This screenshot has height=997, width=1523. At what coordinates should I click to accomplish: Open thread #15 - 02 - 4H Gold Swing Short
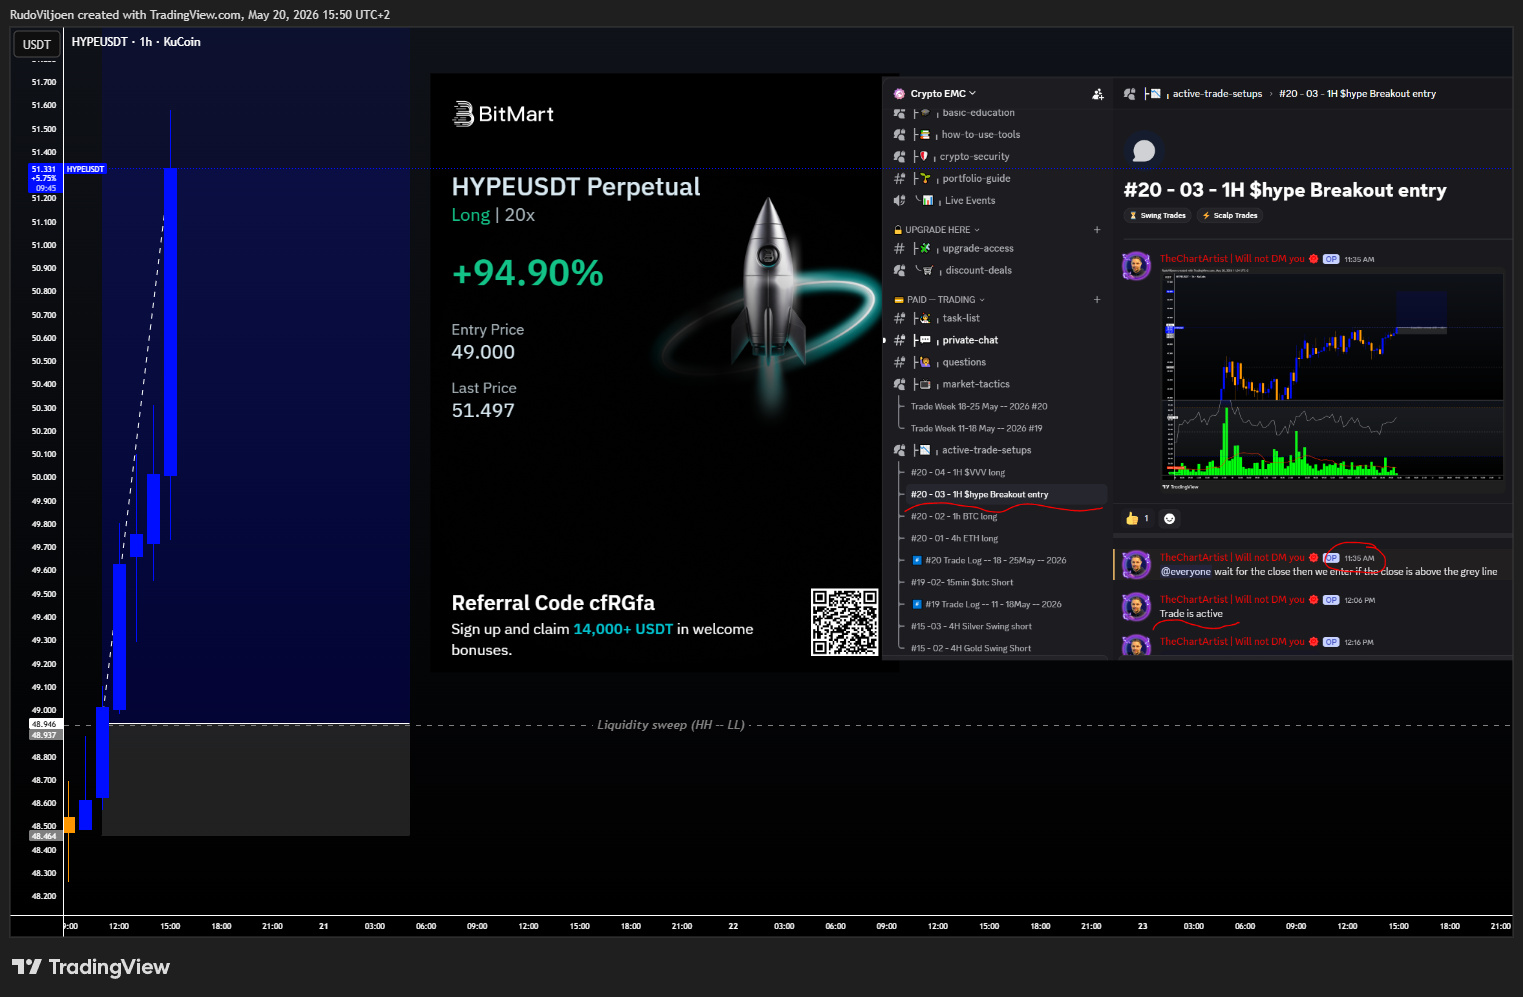(x=971, y=649)
